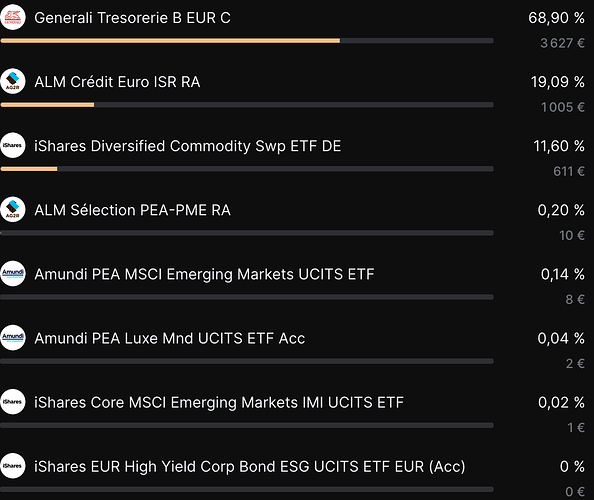The image size is (594, 500).
Task: Click the iShares High Yield Bond logo
Action: click(13, 466)
